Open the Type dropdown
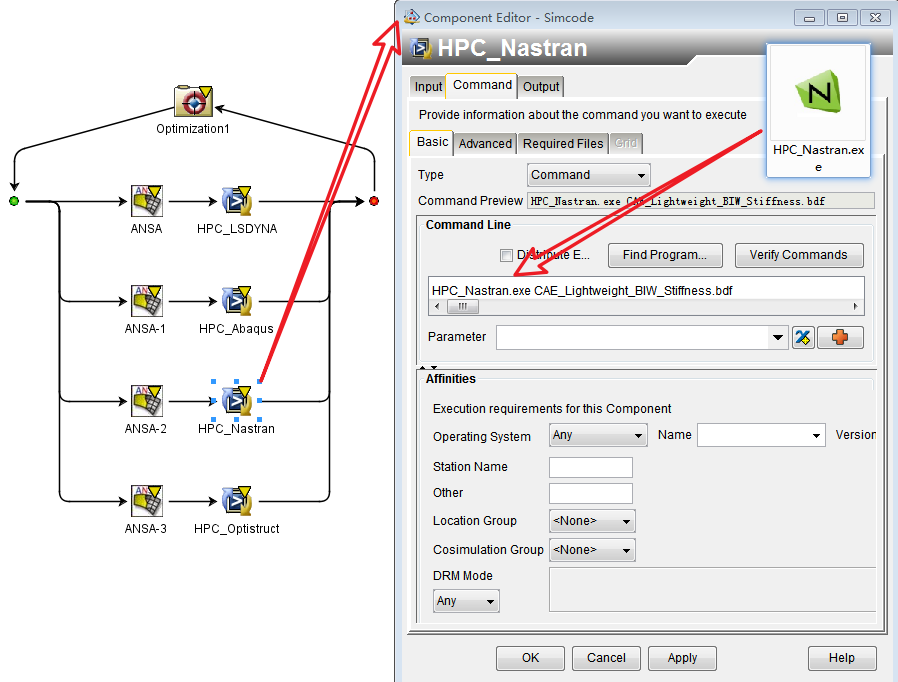The width and height of the screenshot is (898, 682). pyautogui.click(x=589, y=175)
